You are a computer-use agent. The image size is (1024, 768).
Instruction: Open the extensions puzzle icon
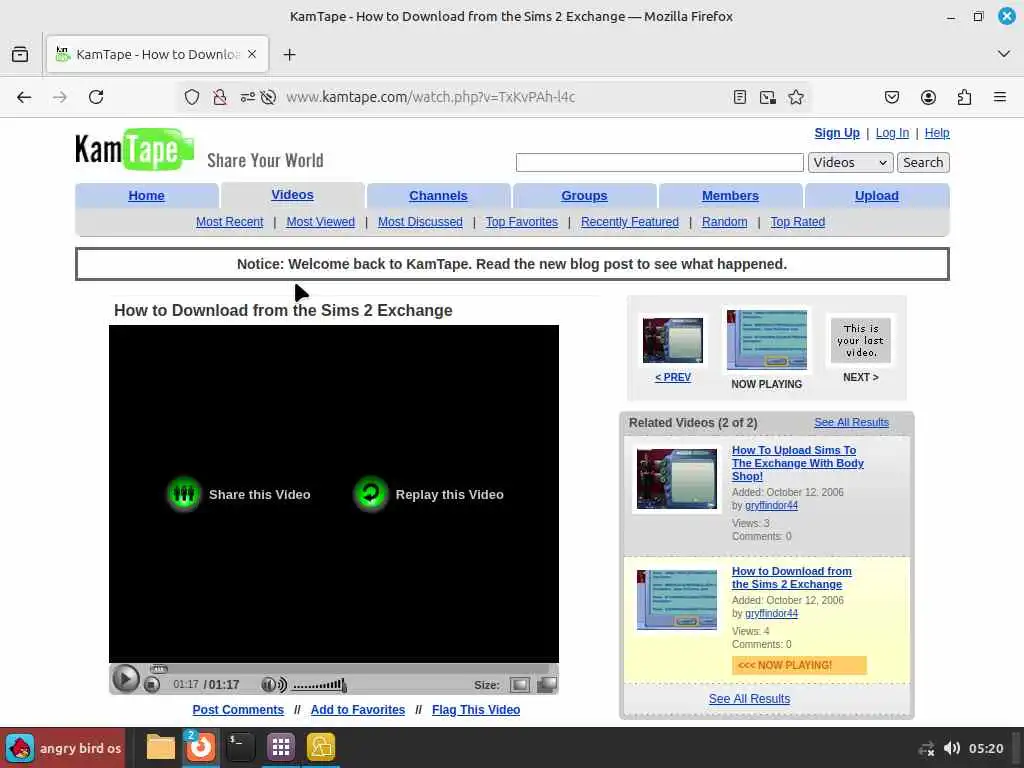[x=964, y=97]
